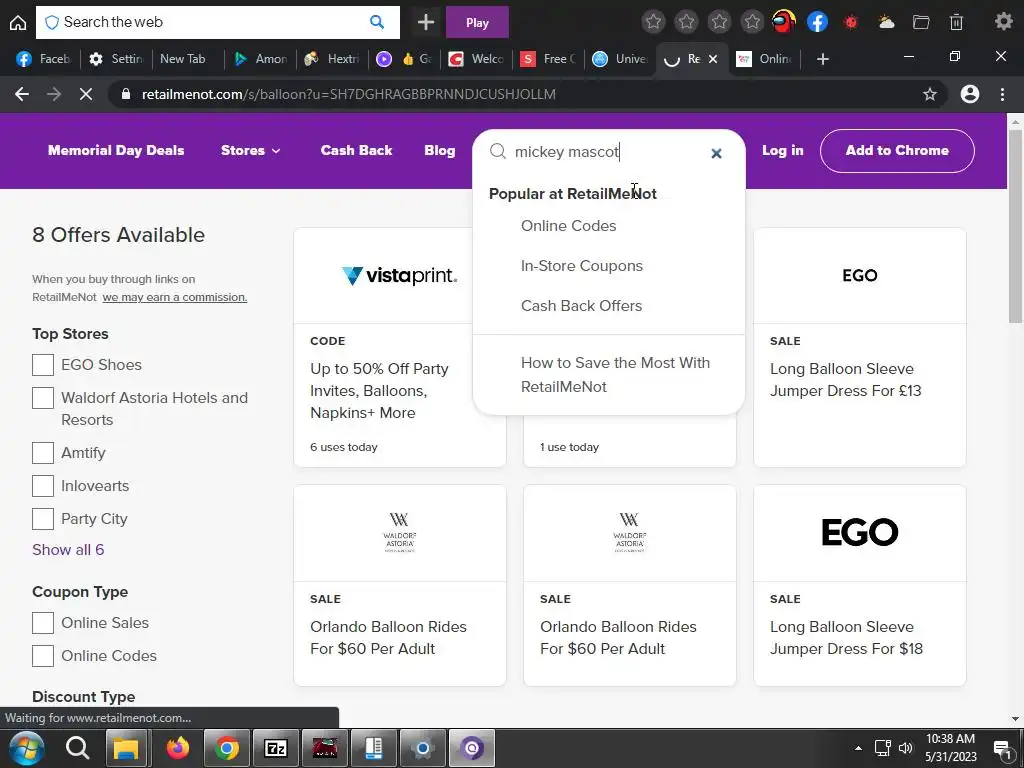This screenshot has height=768, width=1024.
Task: Click the folder icon in top bar
Action: click(x=921, y=22)
